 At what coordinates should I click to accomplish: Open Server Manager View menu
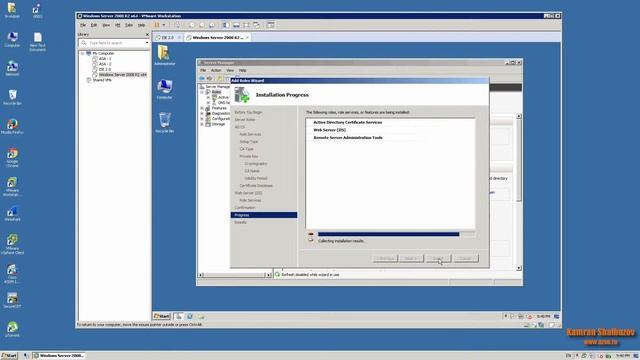coord(230,71)
